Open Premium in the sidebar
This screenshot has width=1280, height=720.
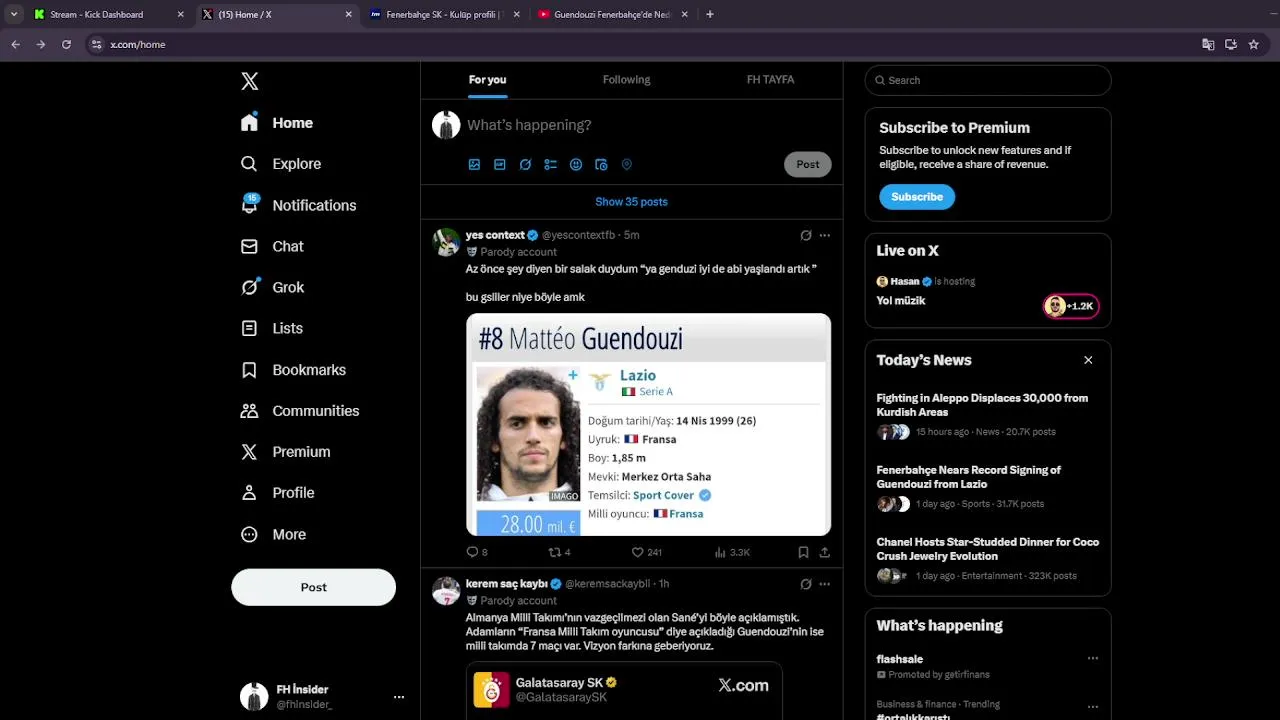(x=285, y=452)
